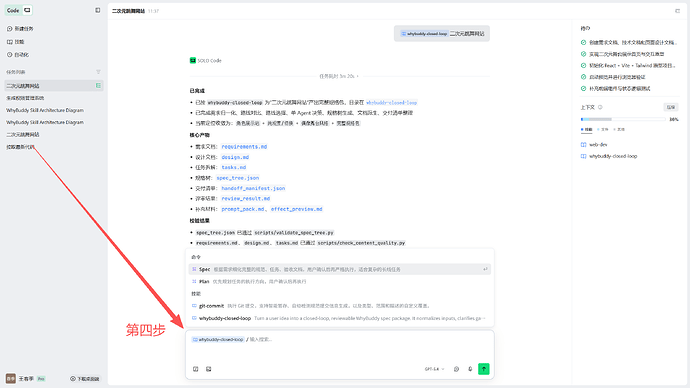Toggle the right panel icon in header
The width and height of the screenshot is (690, 388).
pyautogui.click(x=677, y=11)
